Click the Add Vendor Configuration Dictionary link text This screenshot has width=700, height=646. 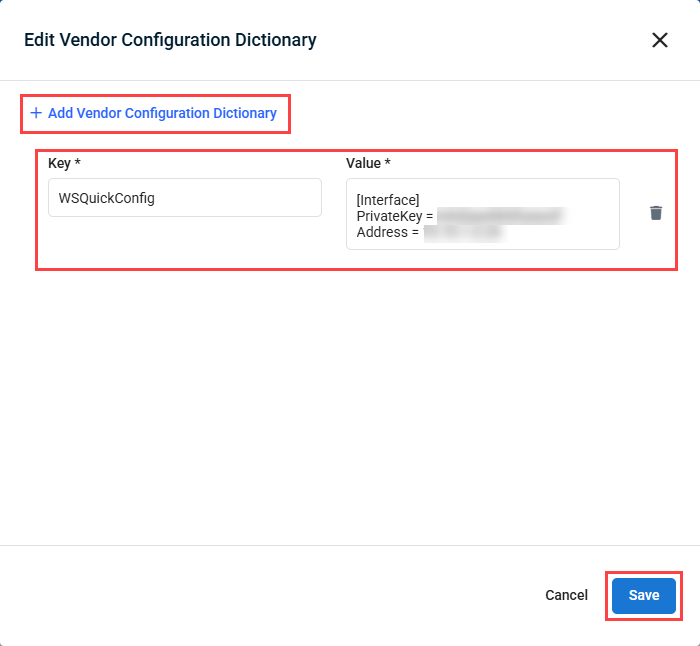[162, 113]
